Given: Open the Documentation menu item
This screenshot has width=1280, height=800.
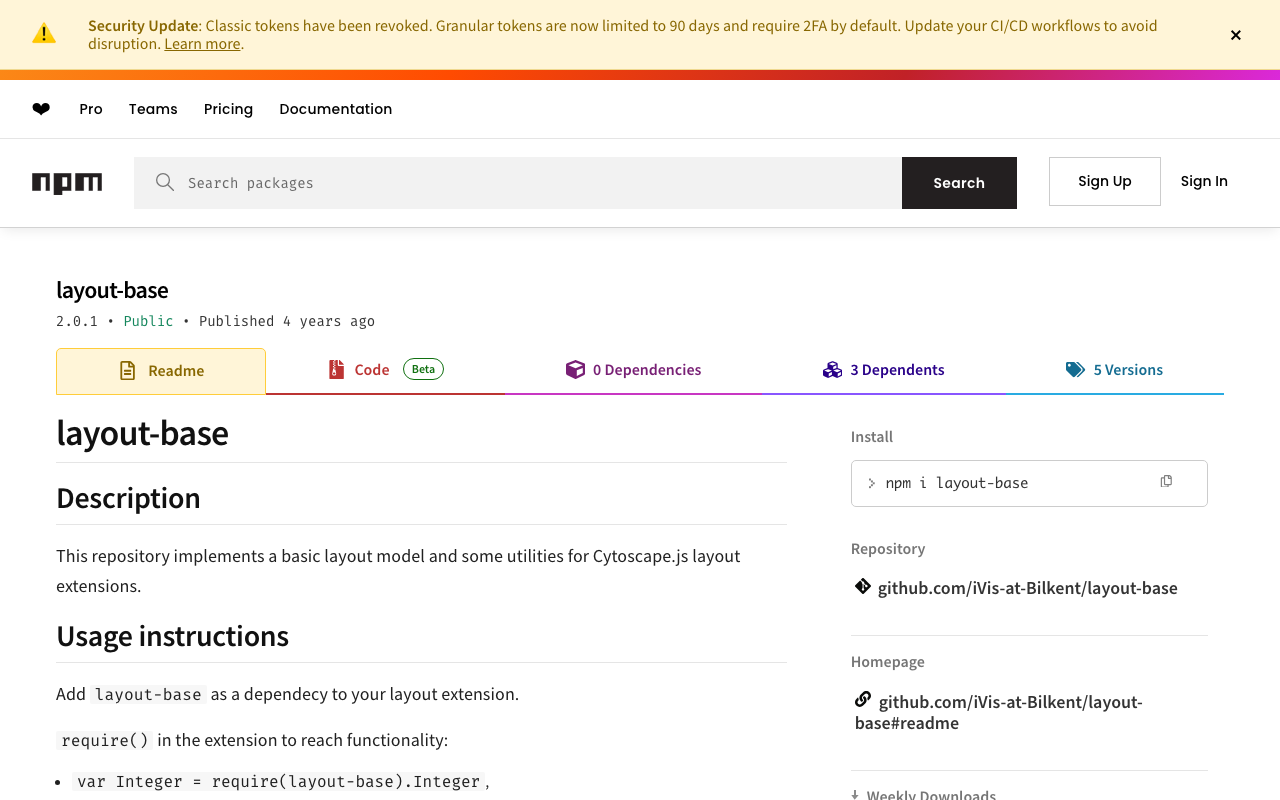Looking at the screenshot, I should (335, 109).
